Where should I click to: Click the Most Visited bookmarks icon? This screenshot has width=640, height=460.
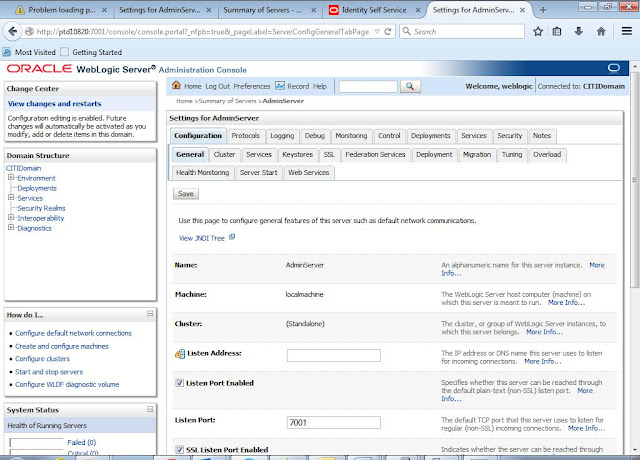[7, 52]
